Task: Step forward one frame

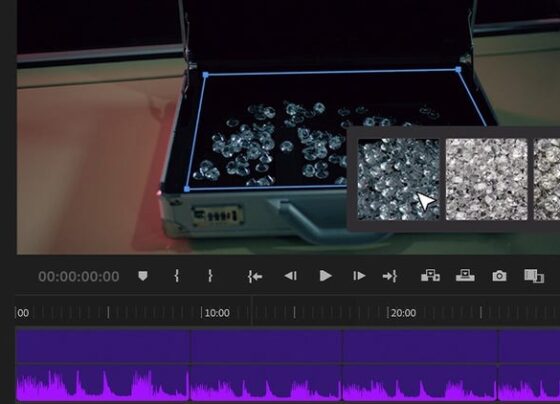Action: tap(359, 276)
